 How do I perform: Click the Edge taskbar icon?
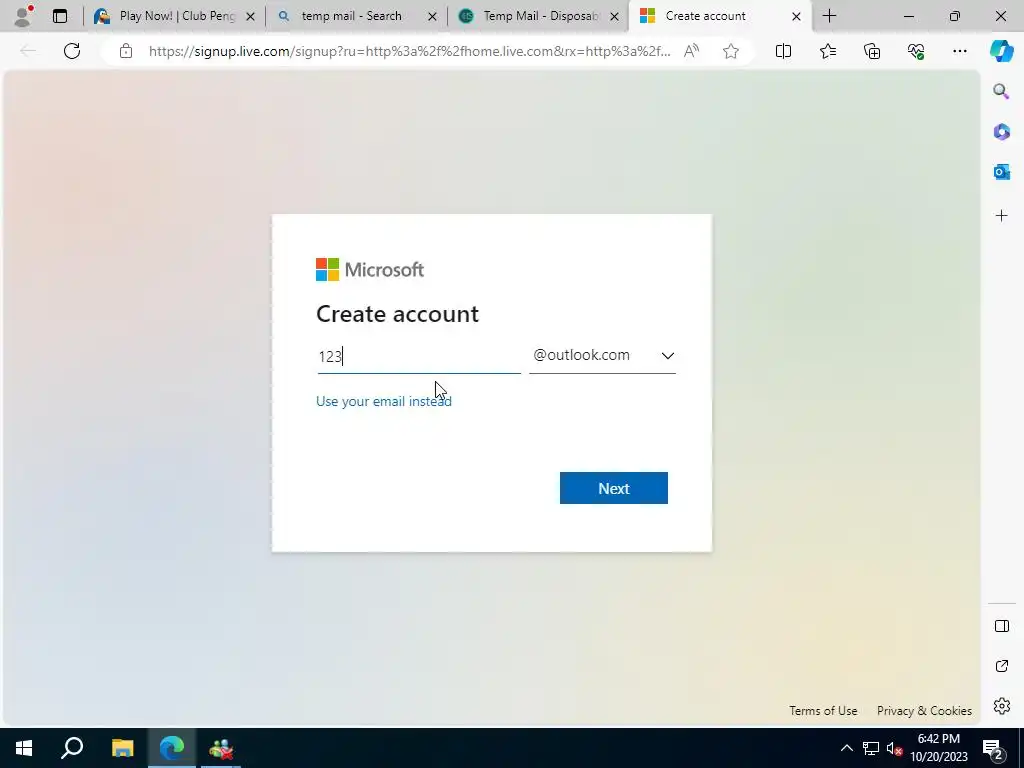[172, 748]
